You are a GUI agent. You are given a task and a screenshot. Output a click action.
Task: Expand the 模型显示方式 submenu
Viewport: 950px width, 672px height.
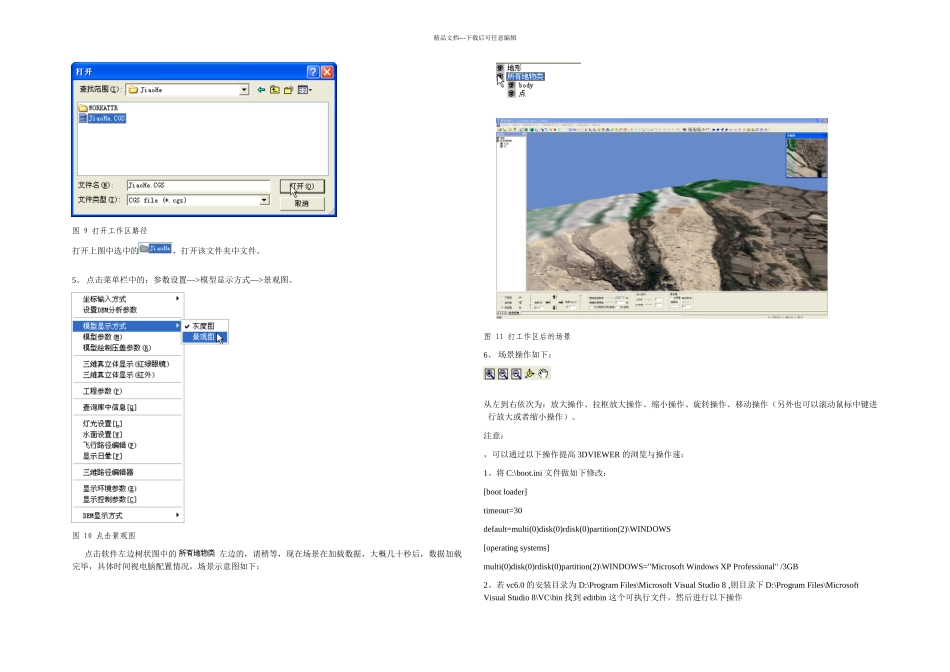tap(127, 326)
